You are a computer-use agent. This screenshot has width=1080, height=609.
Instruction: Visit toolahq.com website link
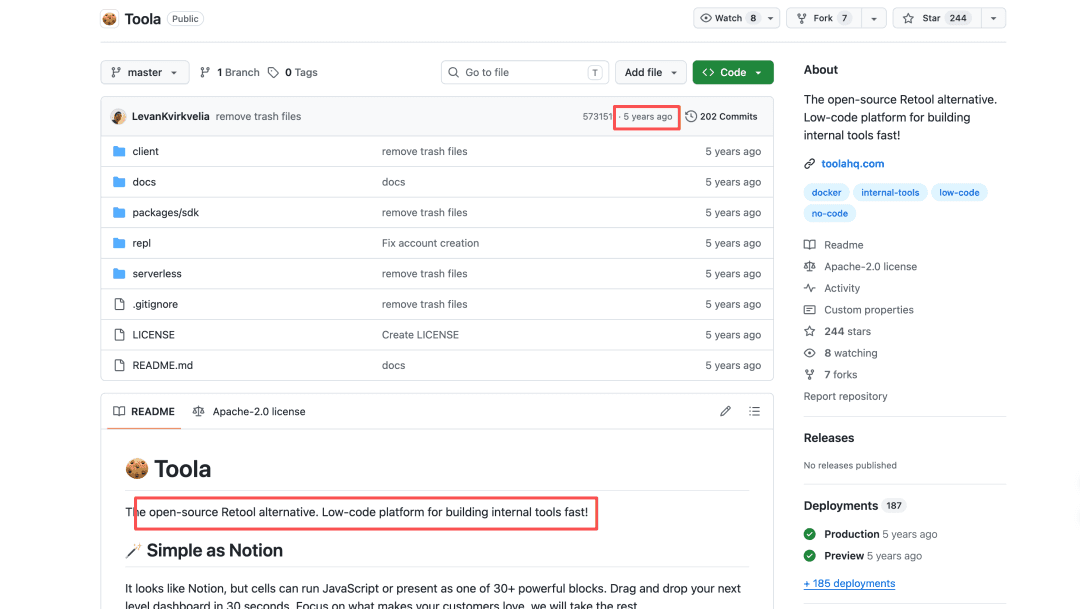click(853, 163)
